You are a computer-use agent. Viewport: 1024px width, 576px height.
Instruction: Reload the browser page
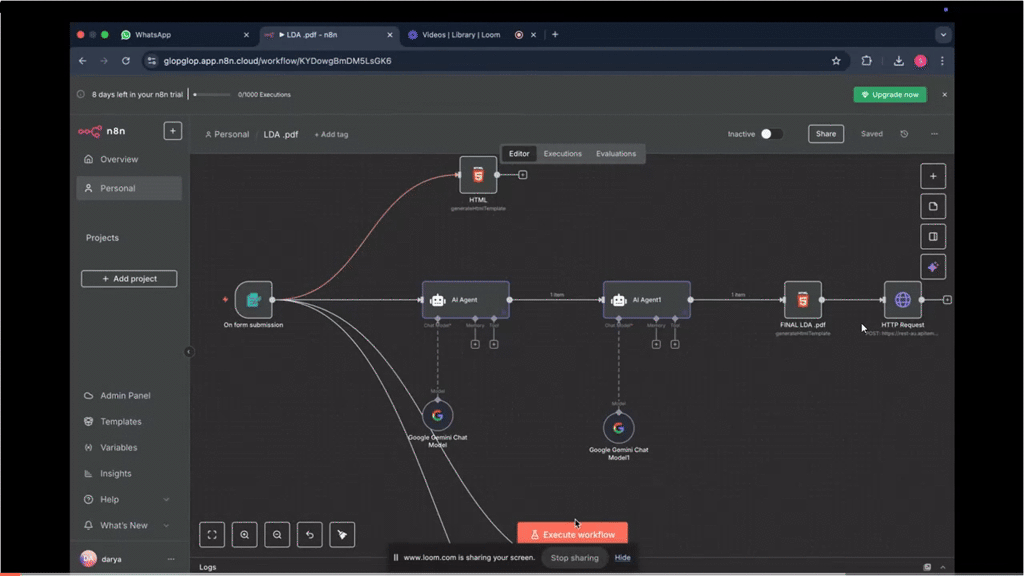tap(125, 61)
